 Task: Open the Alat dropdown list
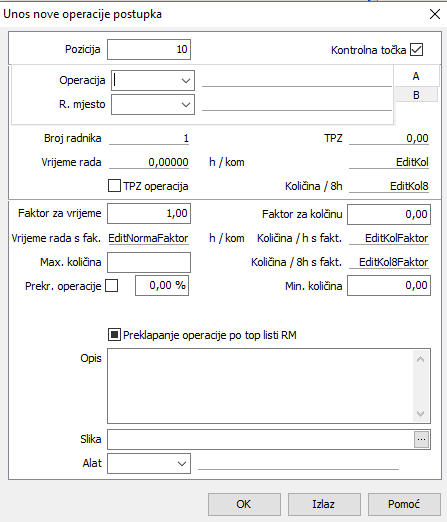click(x=182, y=463)
